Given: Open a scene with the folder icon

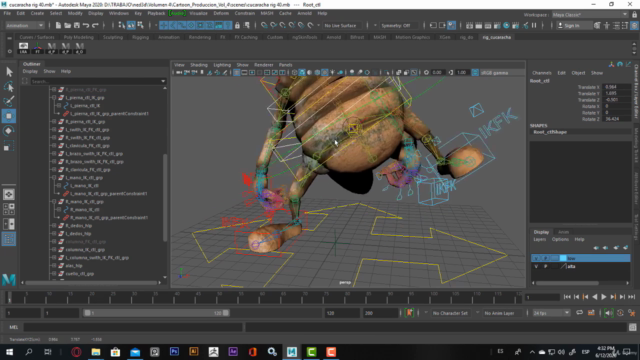Looking at the screenshot, I should coord(67,25).
